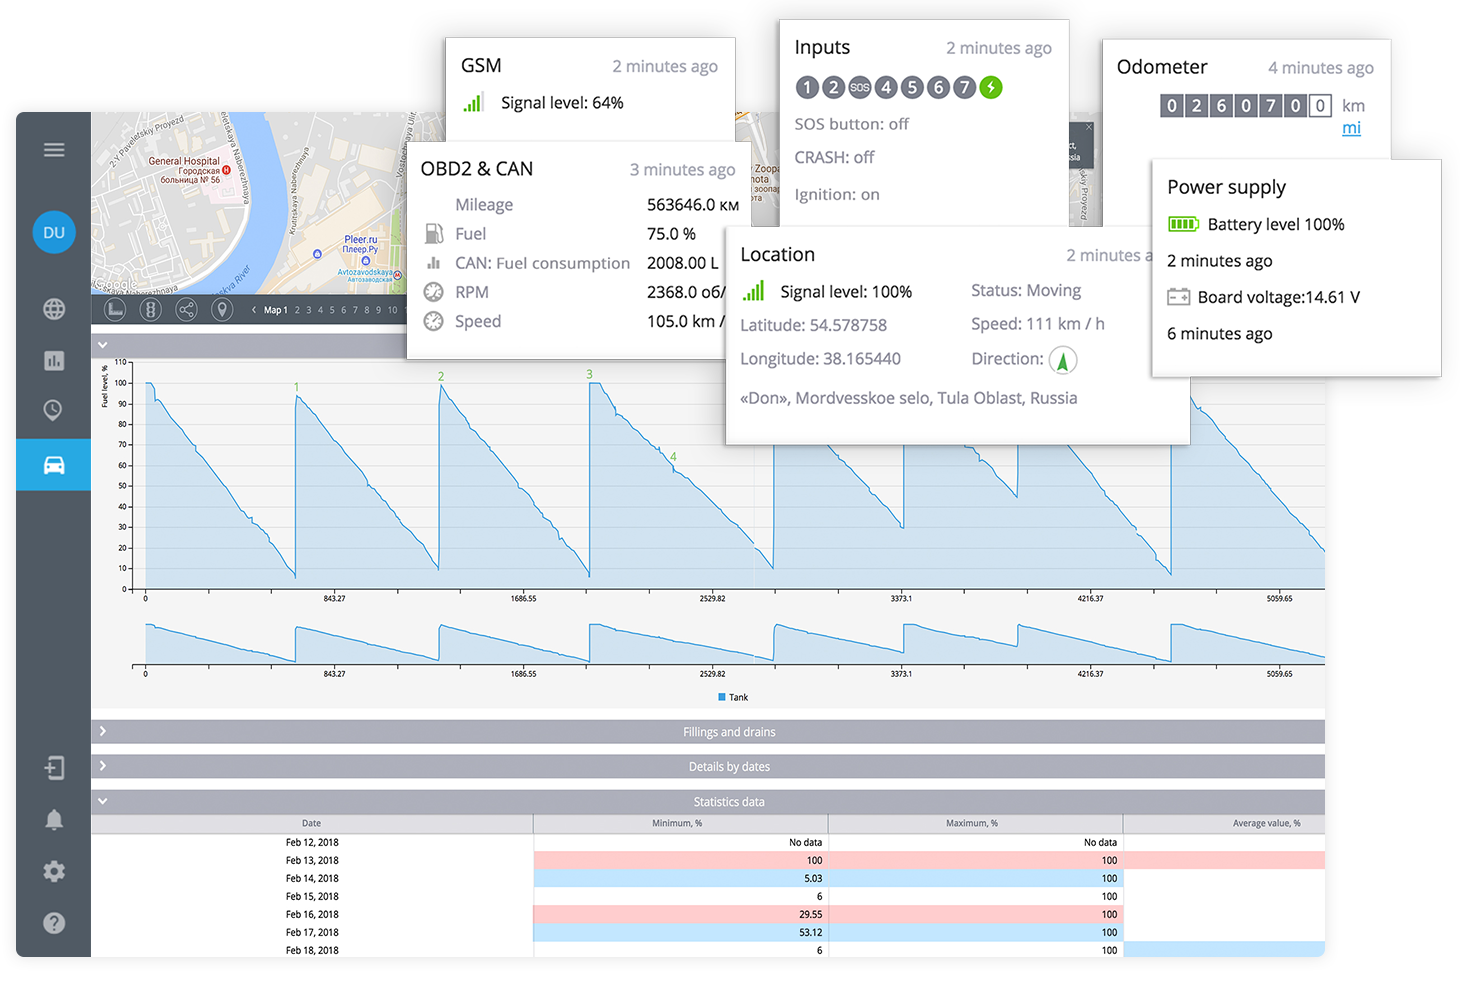Click the Speed gauge icon in OBD2 card
The height and width of the screenshot is (981, 1460).
pyautogui.click(x=433, y=321)
